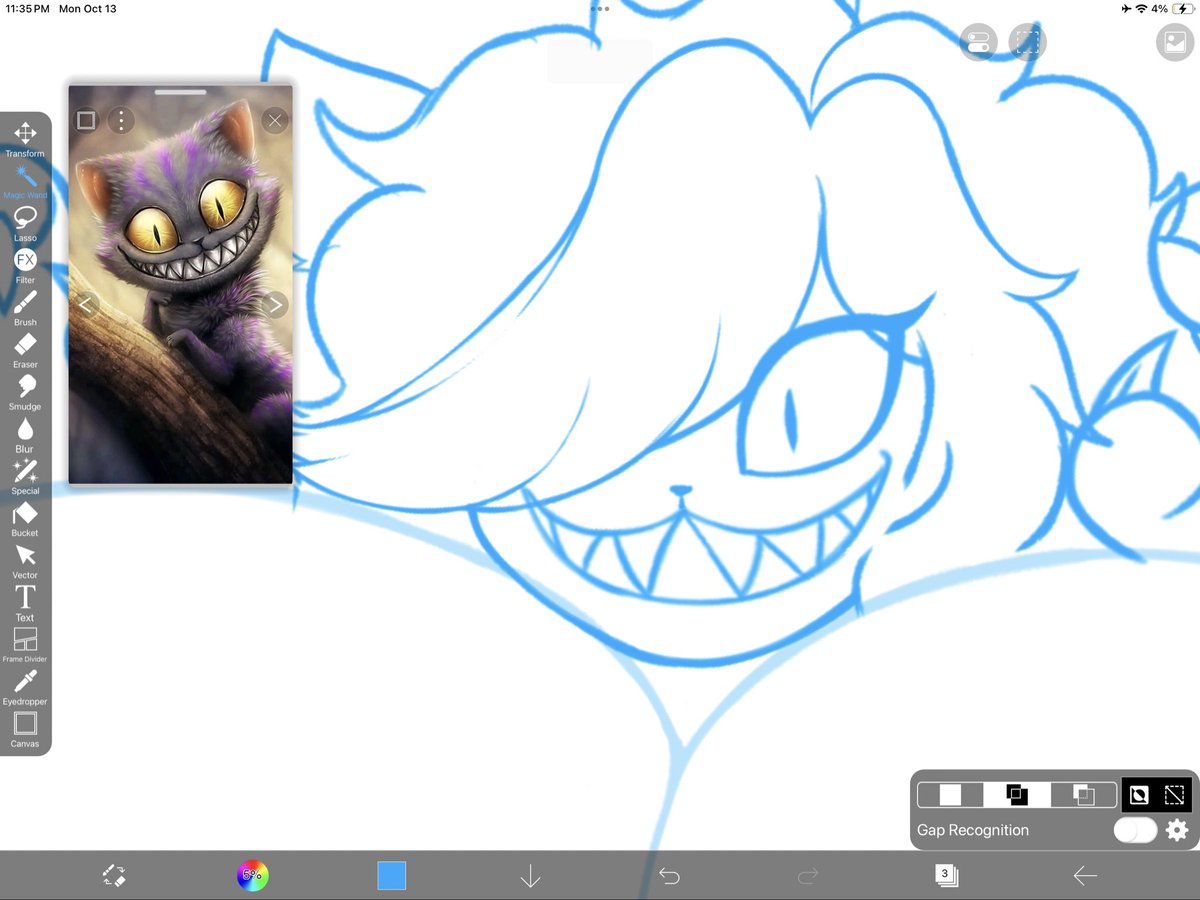Tap the back arrow to exit canvas
The width and height of the screenshot is (1200, 900).
point(1085,876)
